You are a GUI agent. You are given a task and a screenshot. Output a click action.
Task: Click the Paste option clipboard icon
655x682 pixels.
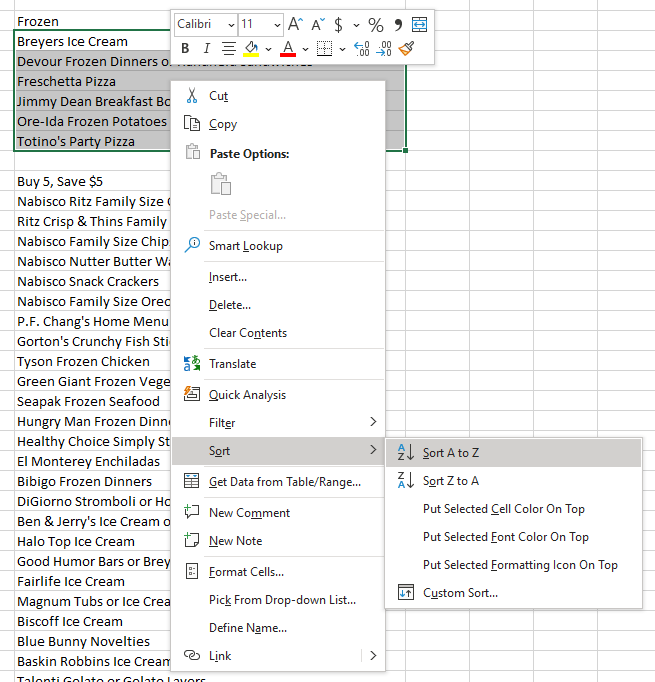(221, 184)
